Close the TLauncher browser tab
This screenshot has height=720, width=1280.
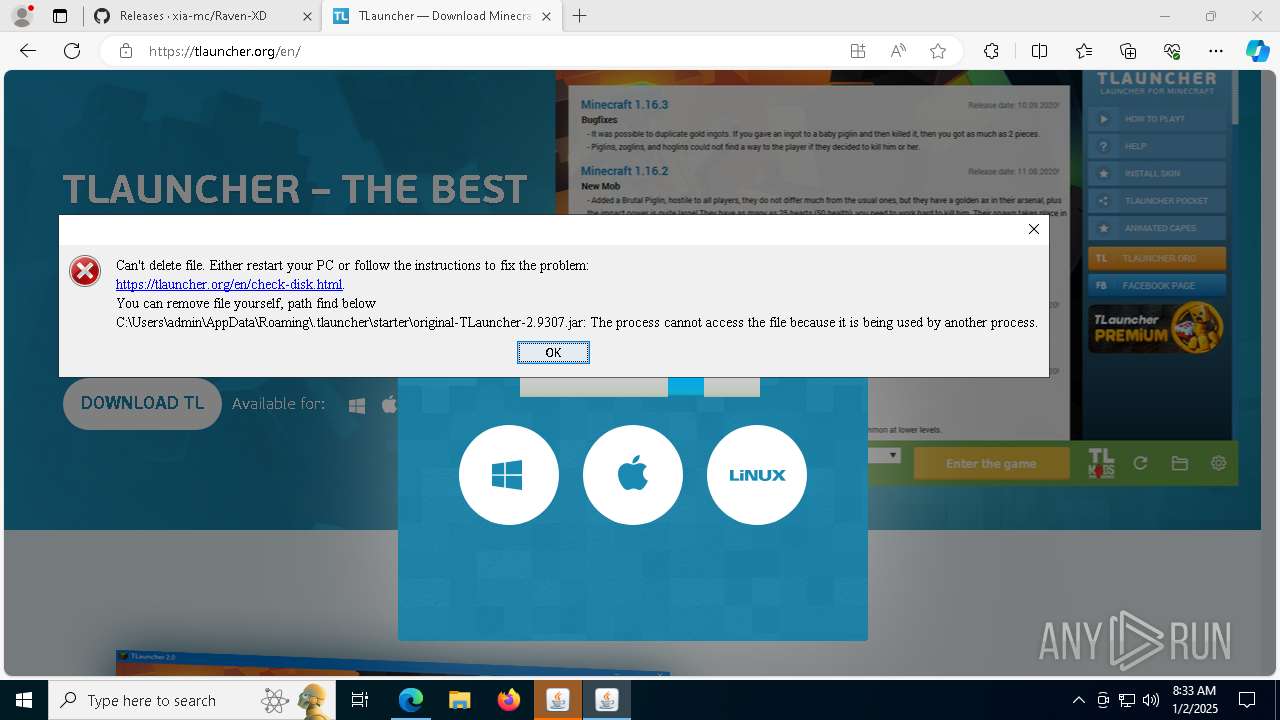pos(548,16)
